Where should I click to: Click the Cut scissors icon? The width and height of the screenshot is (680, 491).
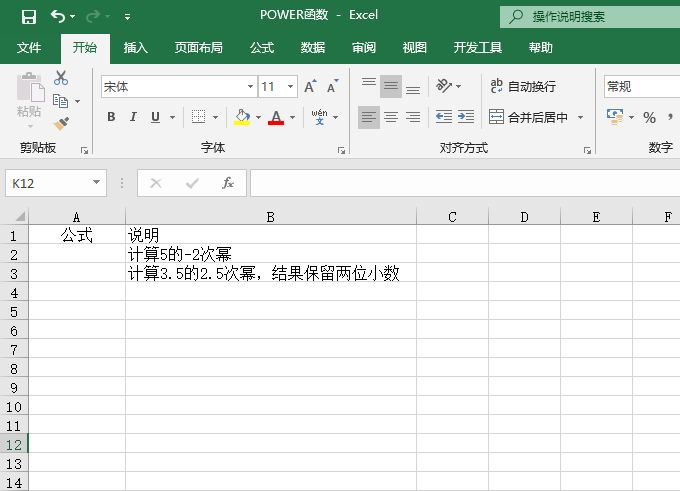click(61, 78)
